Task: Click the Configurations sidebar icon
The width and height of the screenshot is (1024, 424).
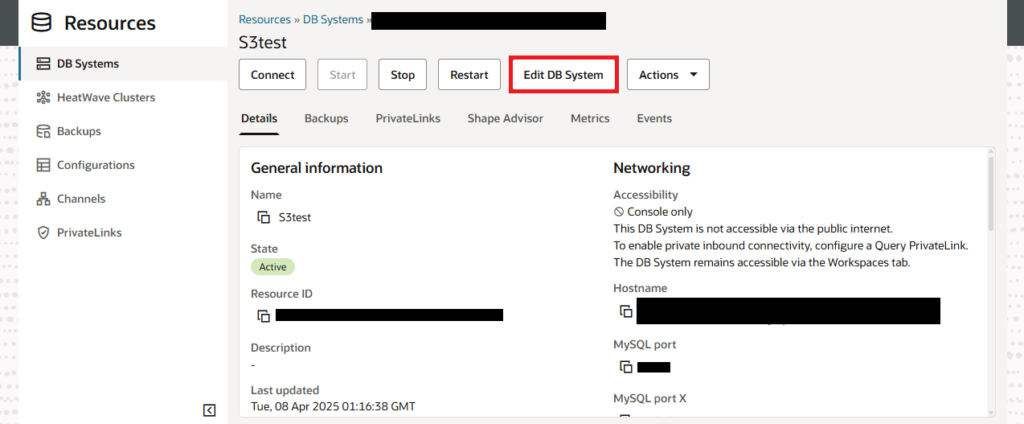Action: [43, 165]
